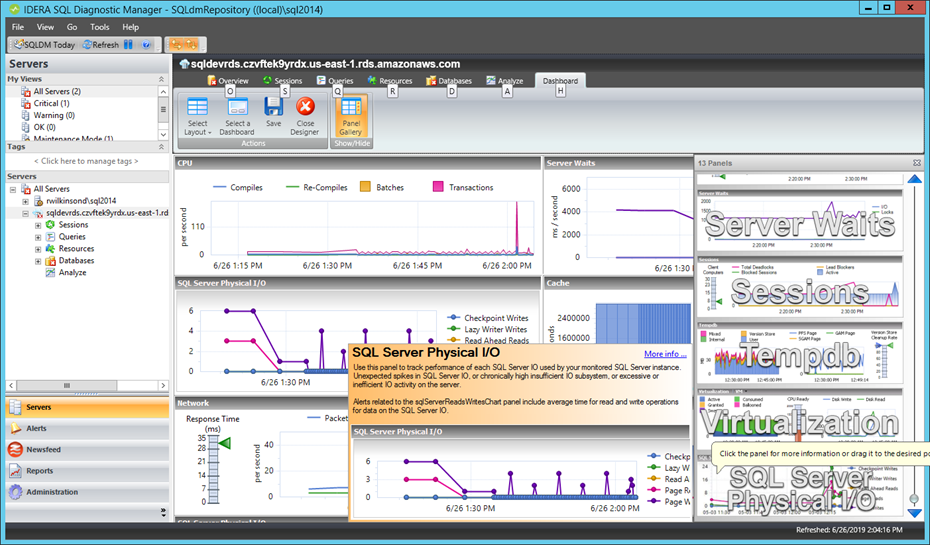Follow the More info link
Image resolution: width=930 pixels, height=545 pixels.
tap(665, 354)
